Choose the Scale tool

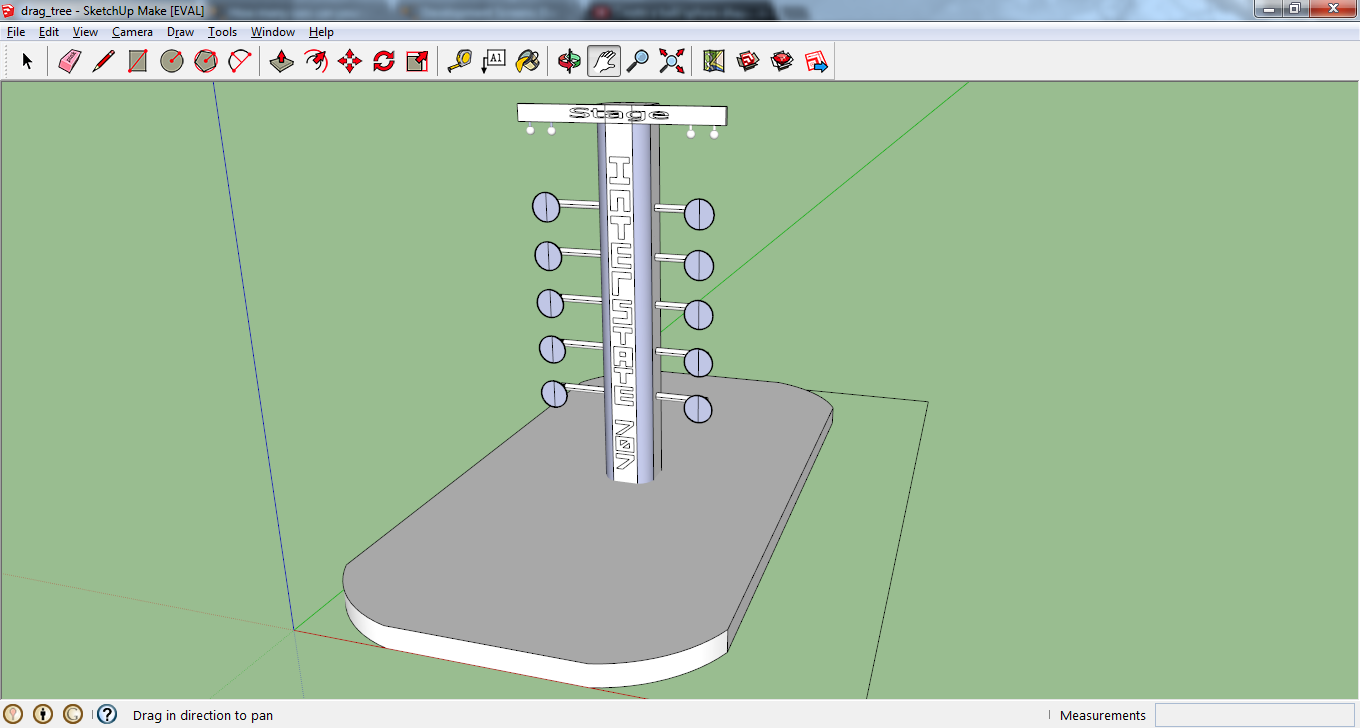click(418, 61)
